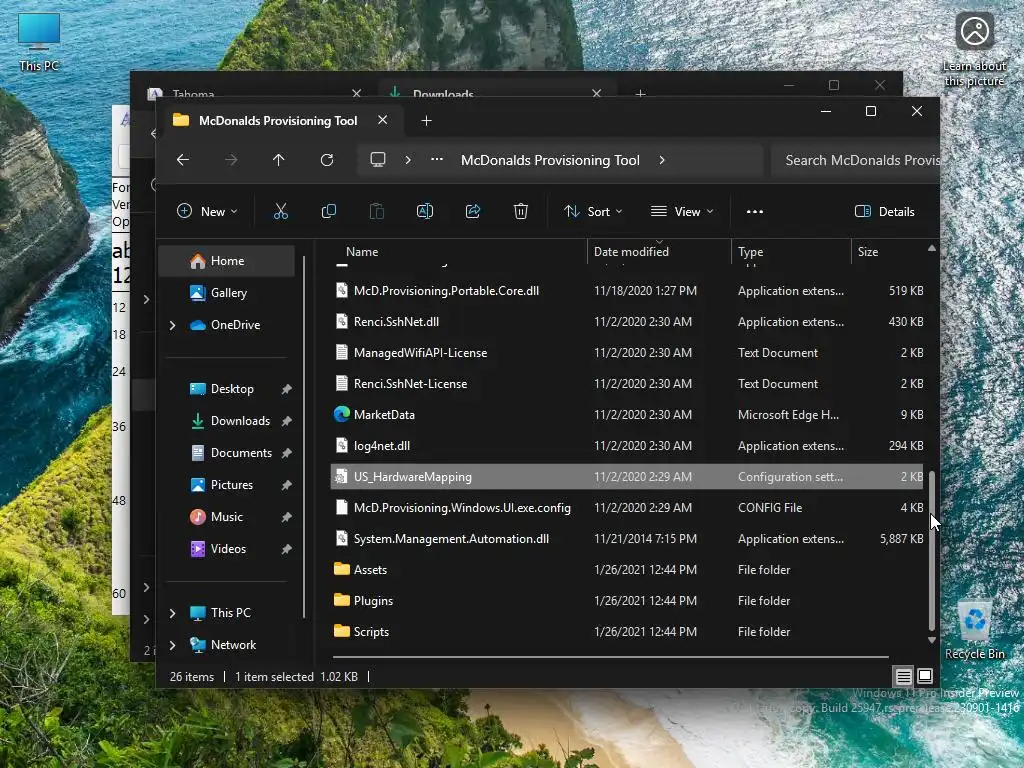
Task: Click chevron after McDonalds Provisioning Tool path
Action: tap(662, 160)
